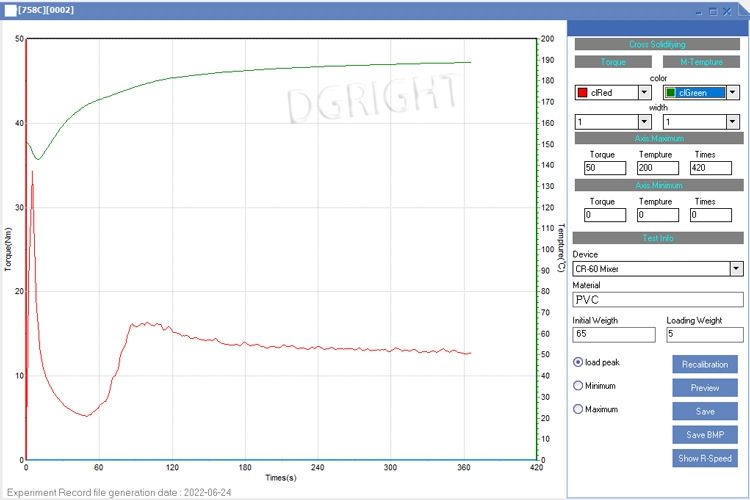Screen dimensions: 750x500
Task: Click the Times(s) axis label
Action: [x=281, y=478]
